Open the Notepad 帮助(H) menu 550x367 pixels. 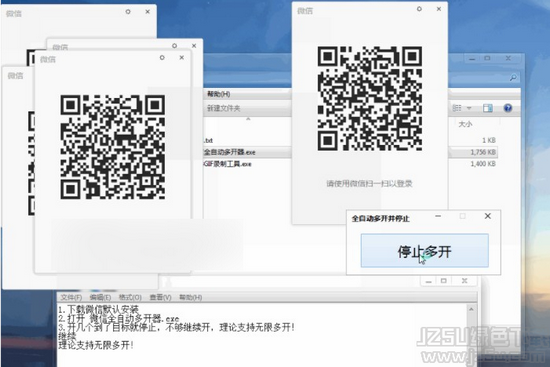tap(190, 298)
